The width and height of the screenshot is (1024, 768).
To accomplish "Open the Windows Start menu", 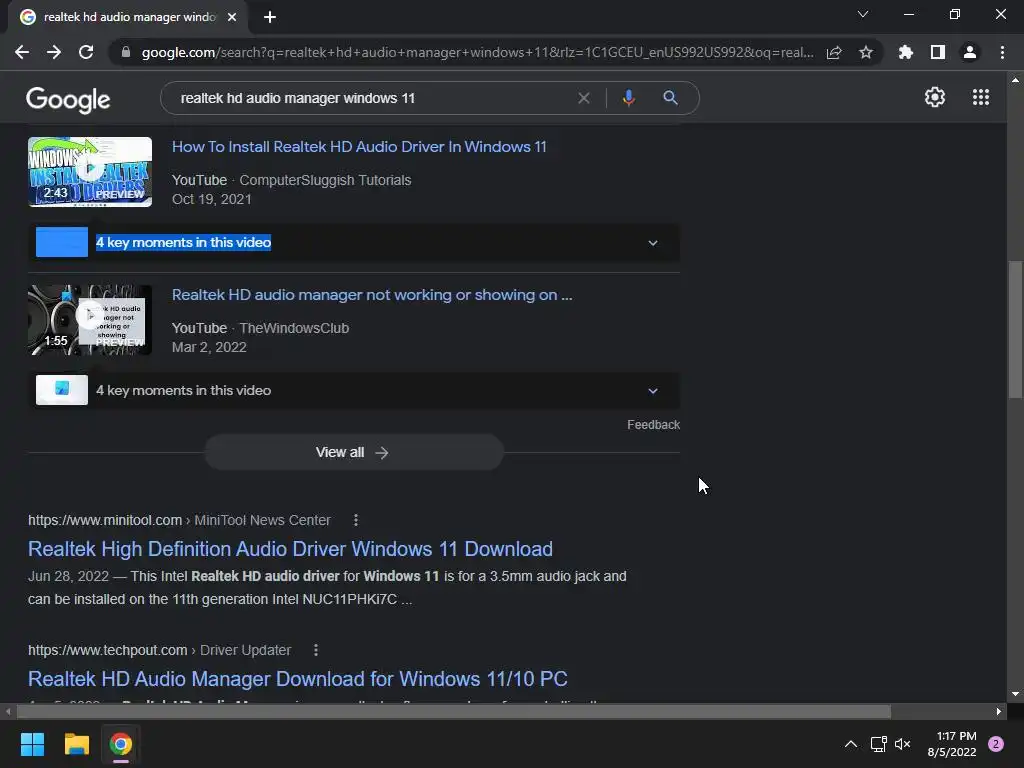I will [x=32, y=744].
